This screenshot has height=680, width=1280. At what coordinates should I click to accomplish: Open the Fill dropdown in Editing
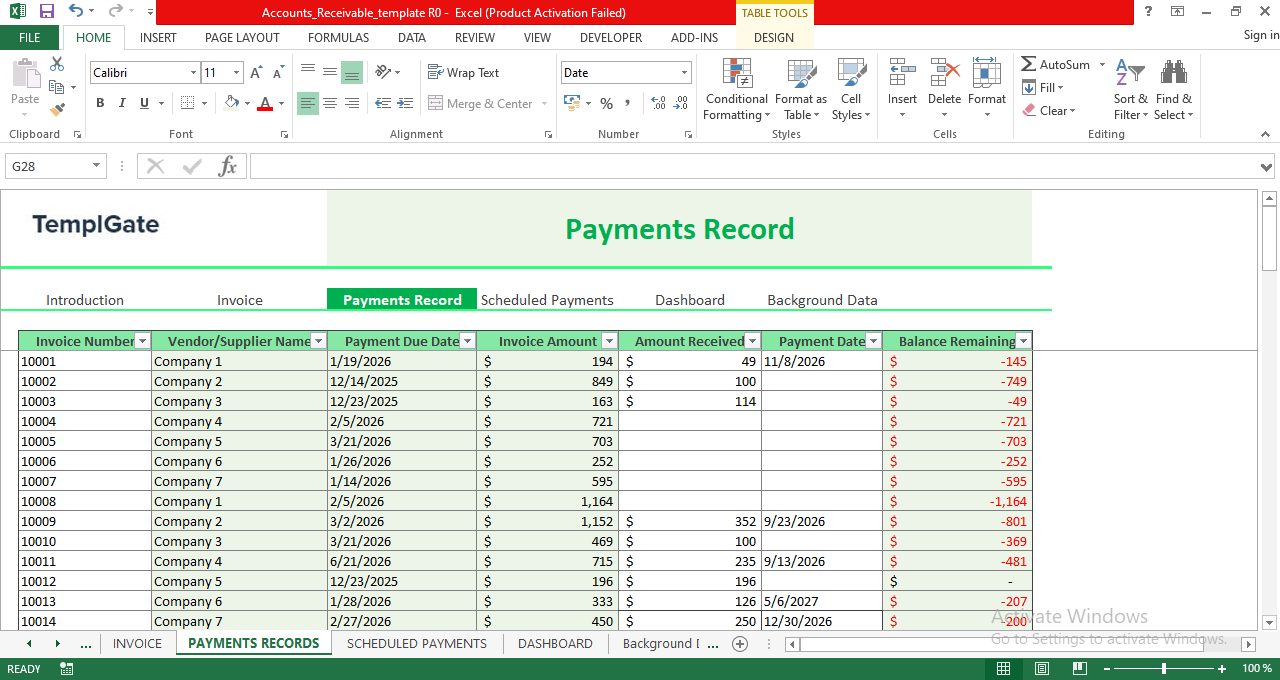[1043, 88]
